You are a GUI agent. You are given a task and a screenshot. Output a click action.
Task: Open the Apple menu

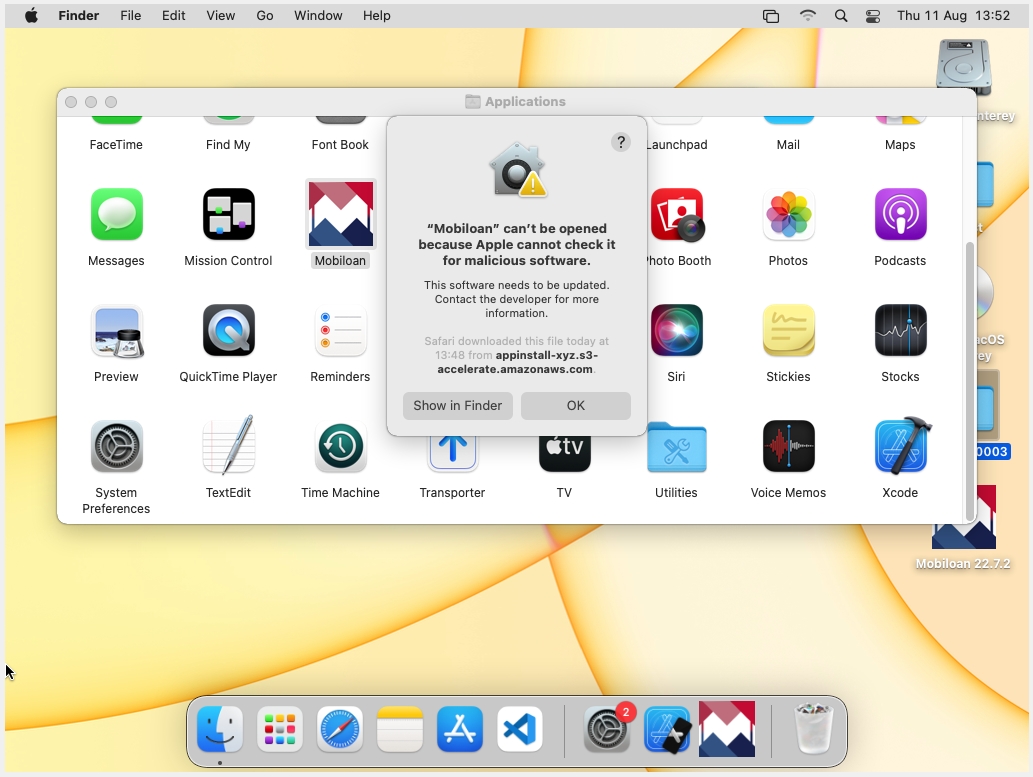coord(31,16)
